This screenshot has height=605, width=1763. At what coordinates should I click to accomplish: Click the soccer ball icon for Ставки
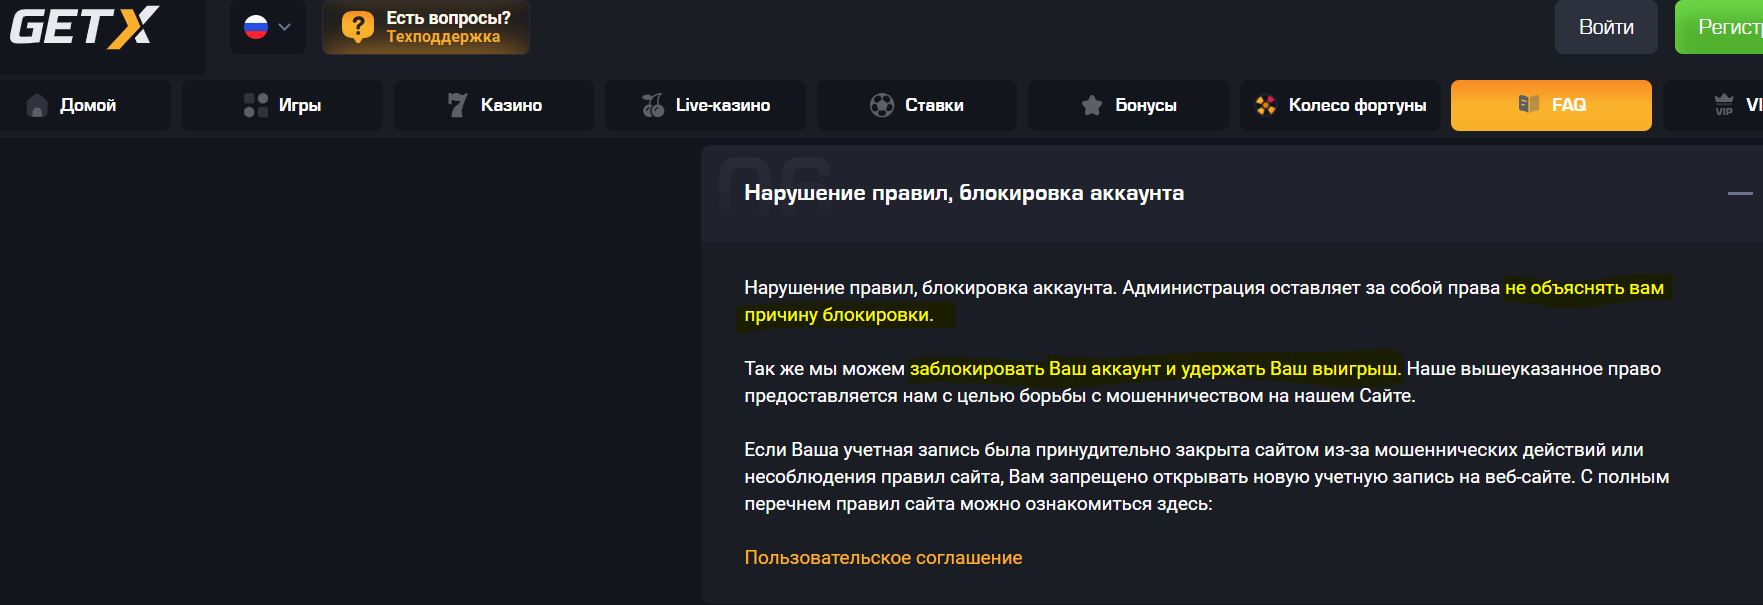click(881, 105)
